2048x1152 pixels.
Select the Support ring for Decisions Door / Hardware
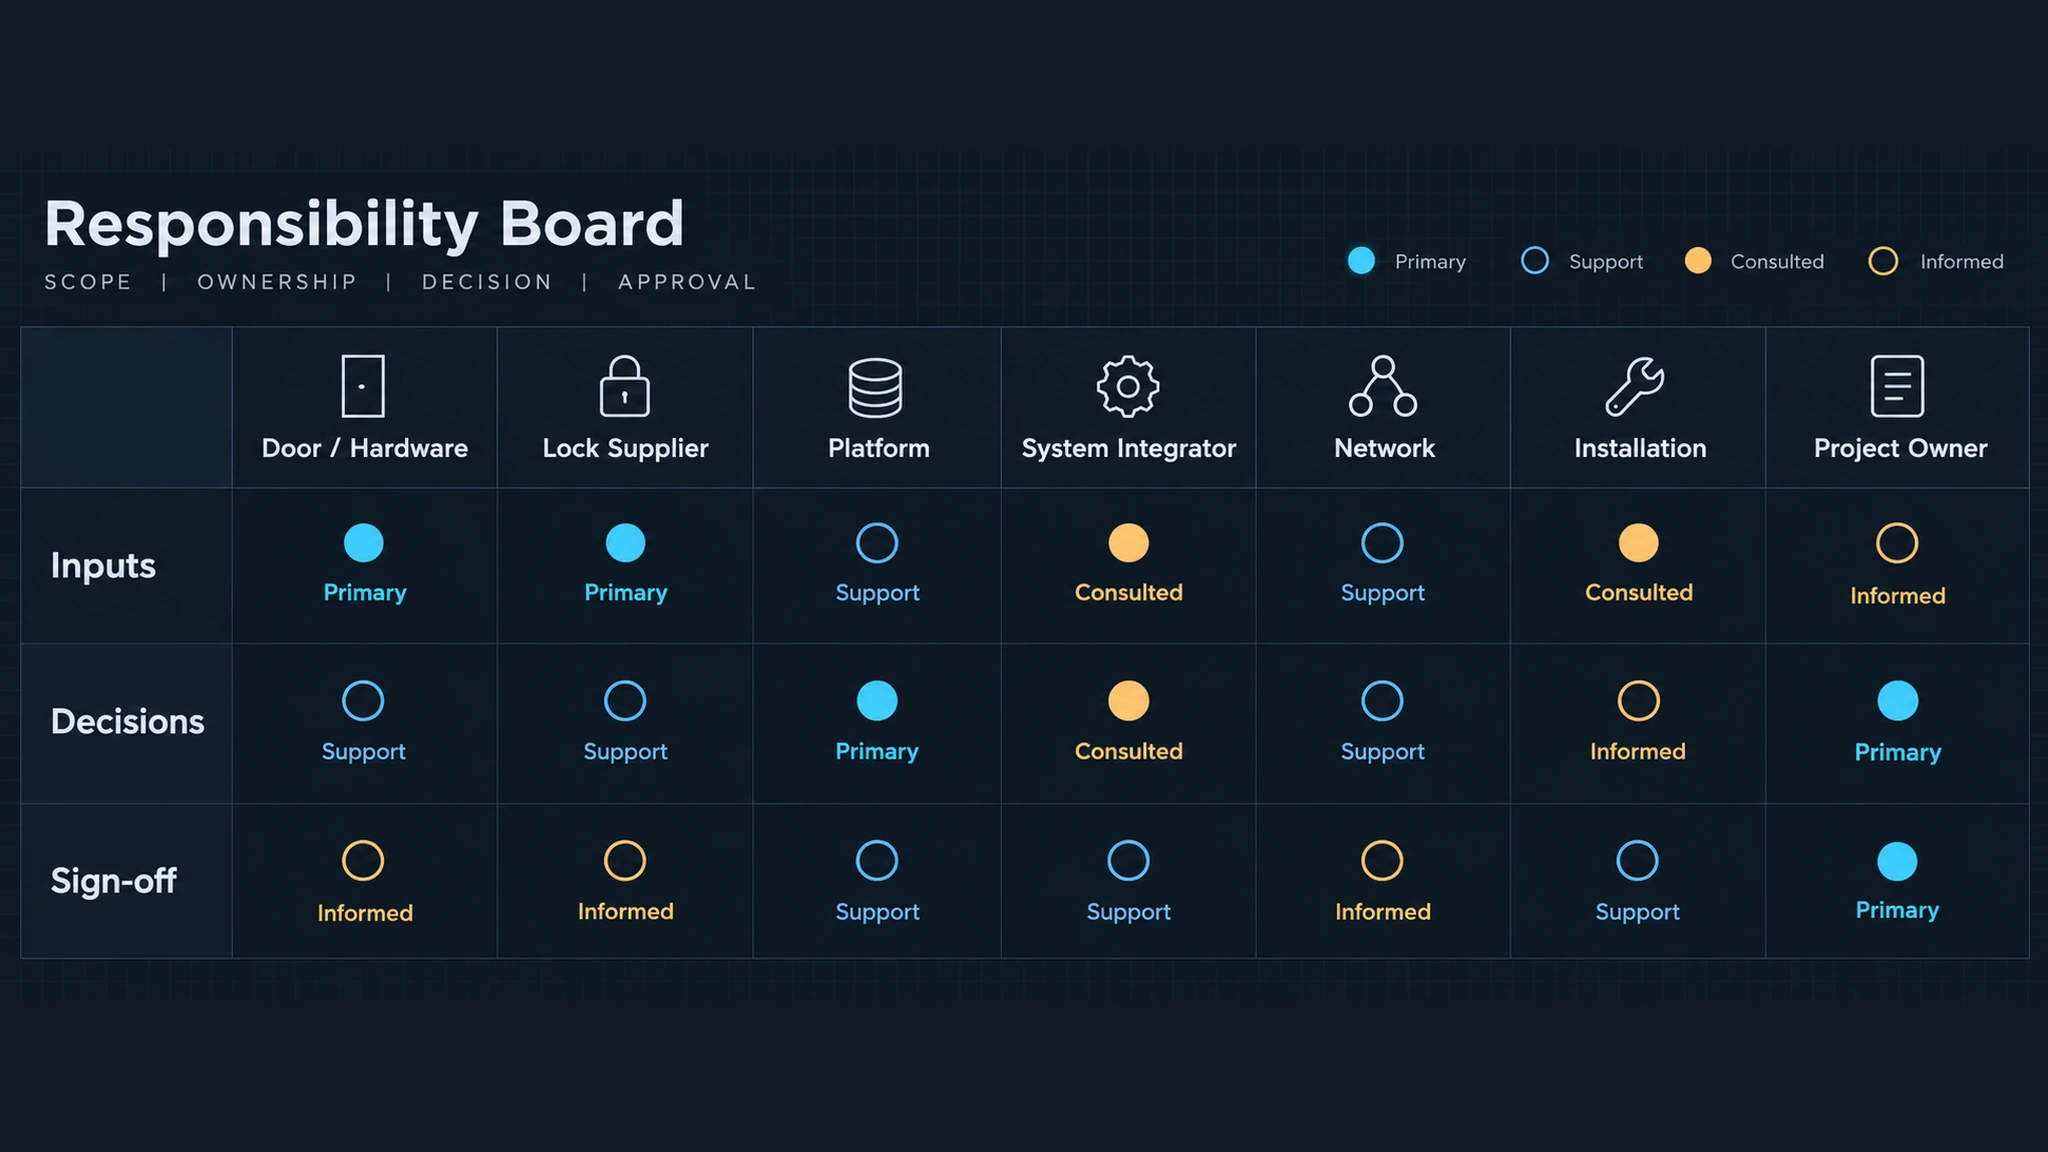[363, 701]
